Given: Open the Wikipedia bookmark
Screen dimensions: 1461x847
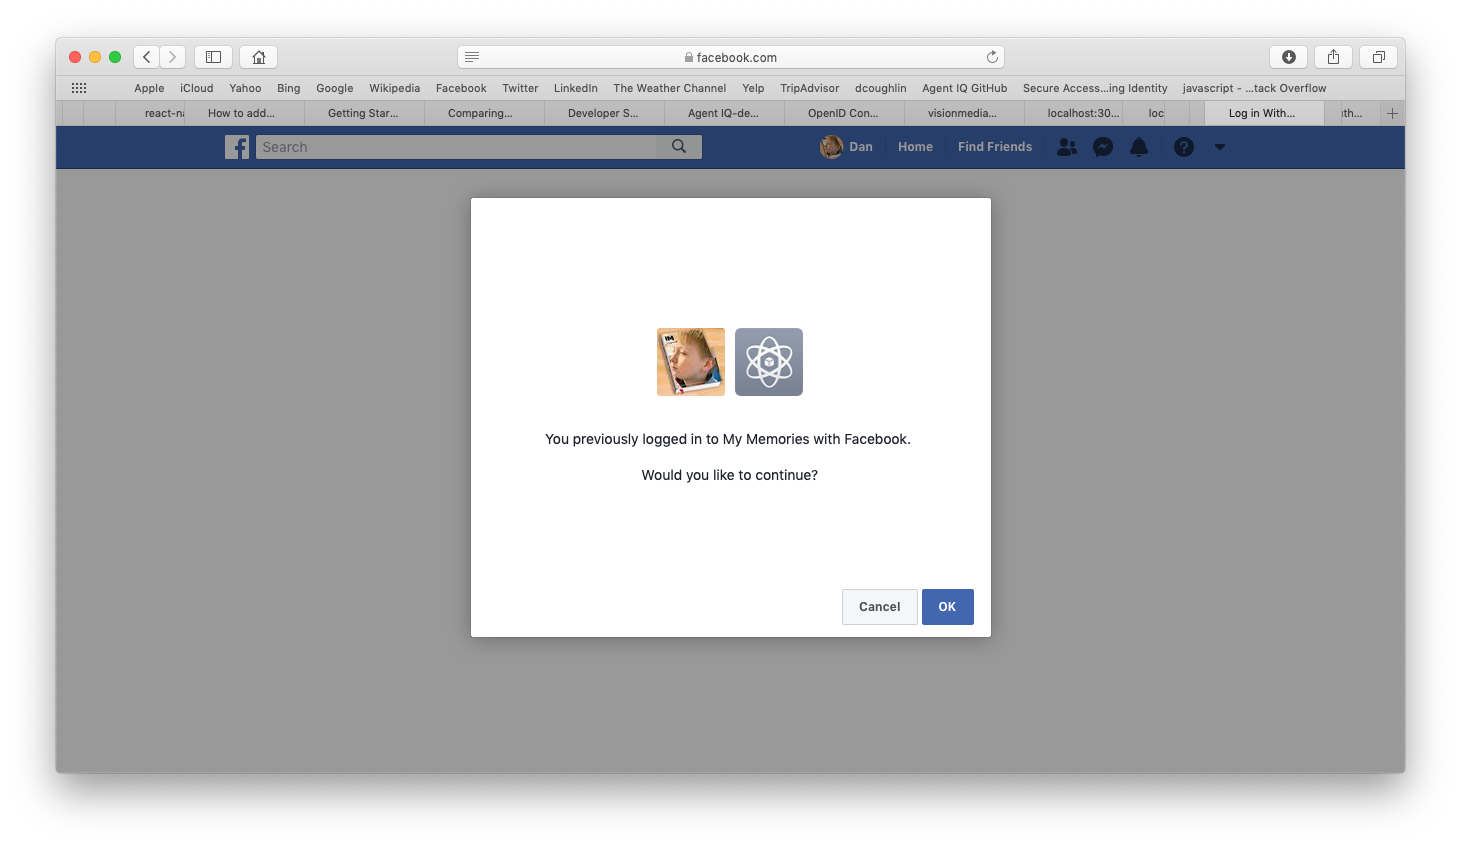Looking at the screenshot, I should 394,88.
